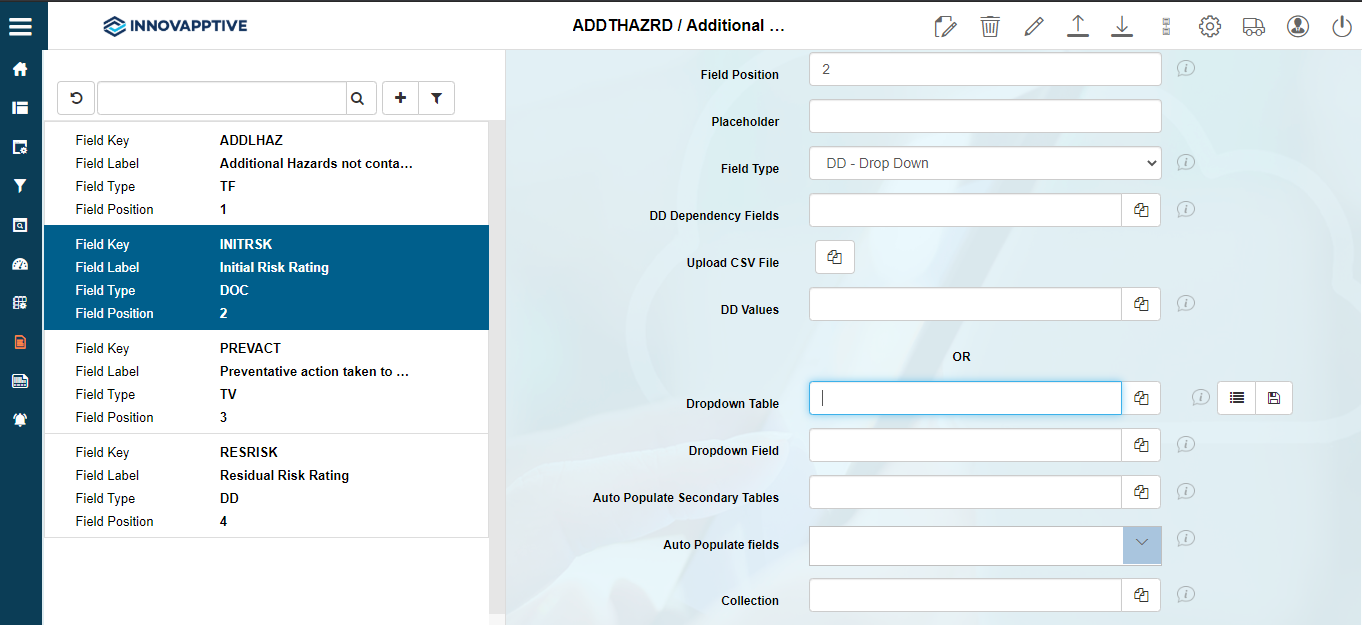Click the download arrow icon in header
This screenshot has height=625, width=1362.
click(x=1122, y=26)
